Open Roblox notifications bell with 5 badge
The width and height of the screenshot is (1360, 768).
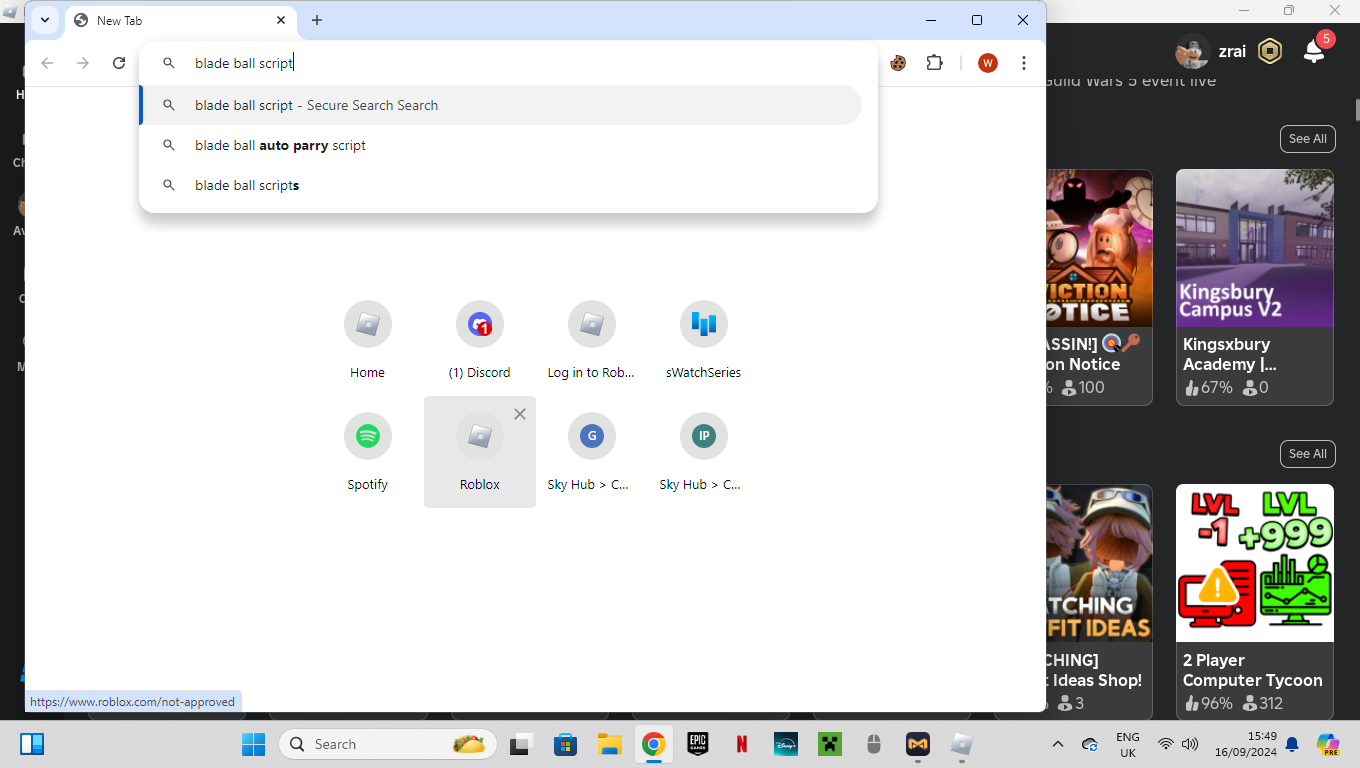(x=1315, y=51)
